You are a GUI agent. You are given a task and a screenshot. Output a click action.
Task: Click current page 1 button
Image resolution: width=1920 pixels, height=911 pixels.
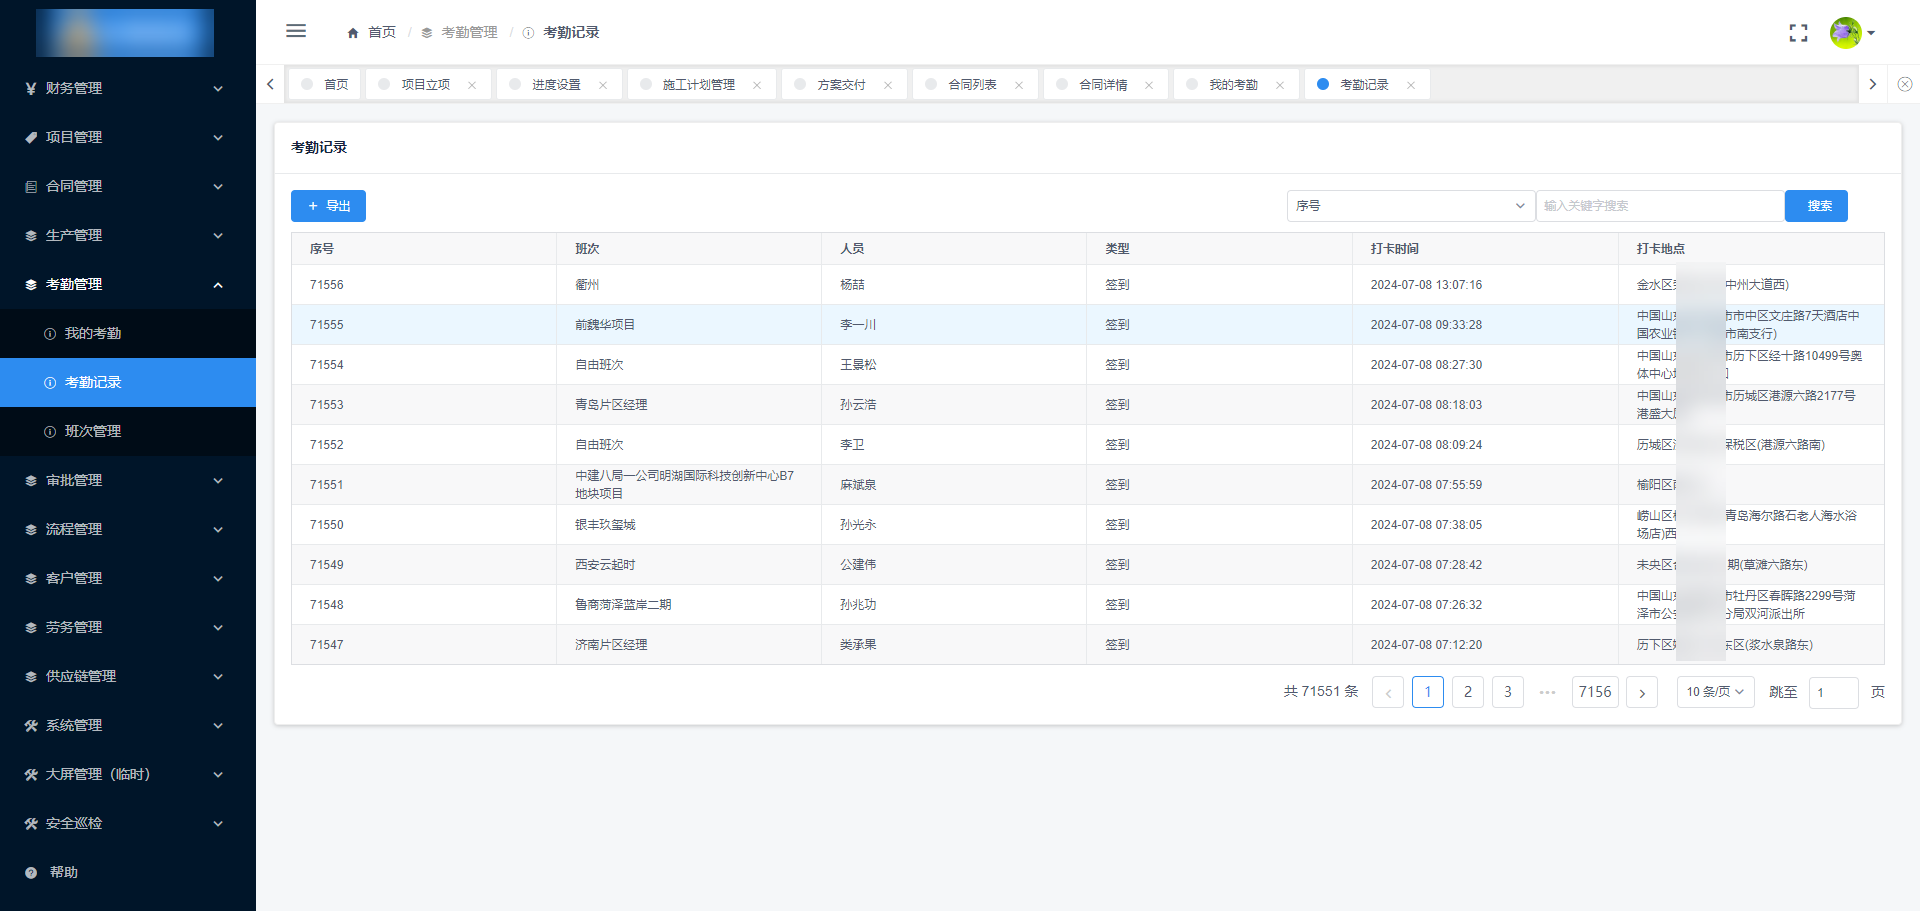tap(1428, 692)
